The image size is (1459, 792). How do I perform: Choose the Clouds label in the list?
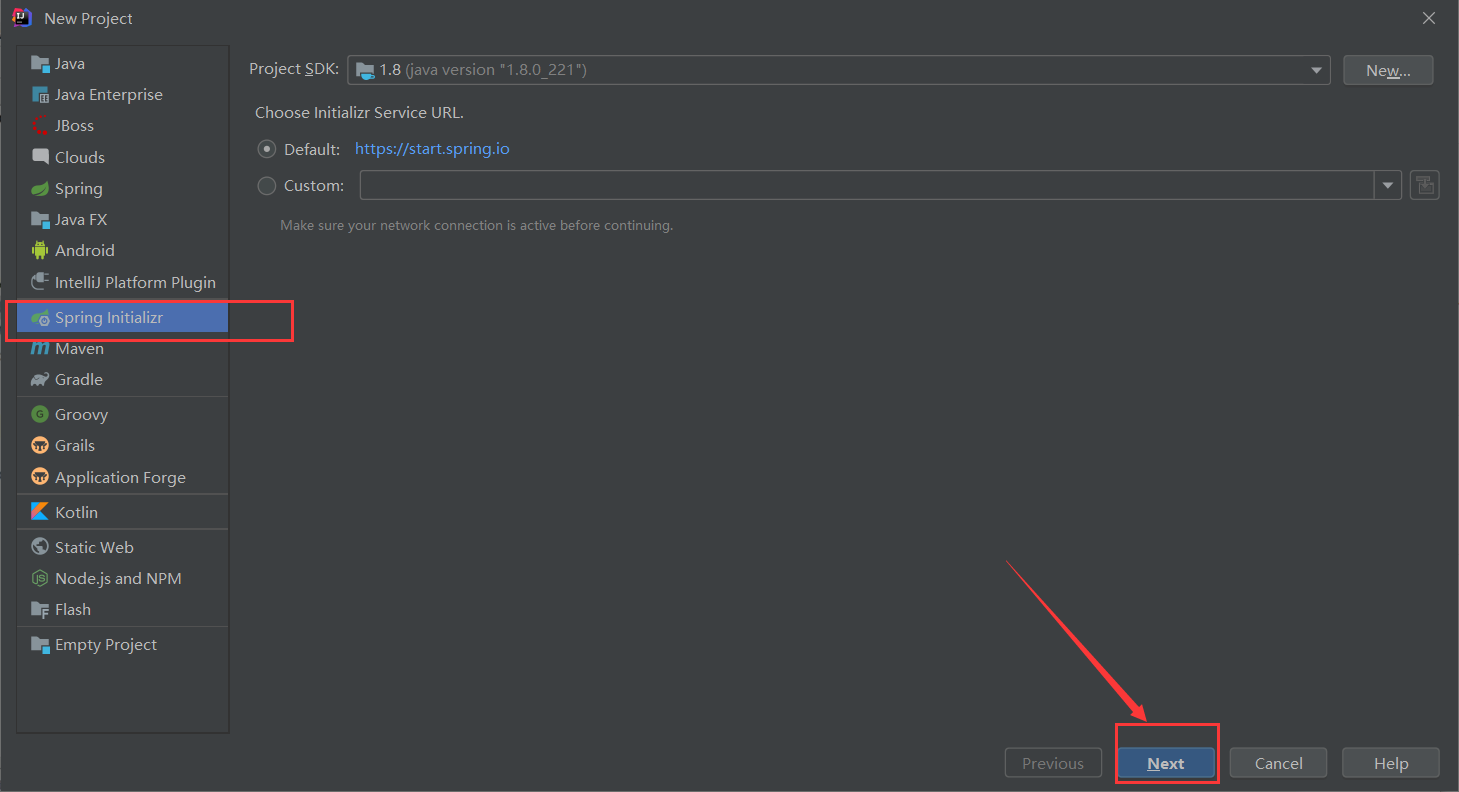(x=80, y=157)
